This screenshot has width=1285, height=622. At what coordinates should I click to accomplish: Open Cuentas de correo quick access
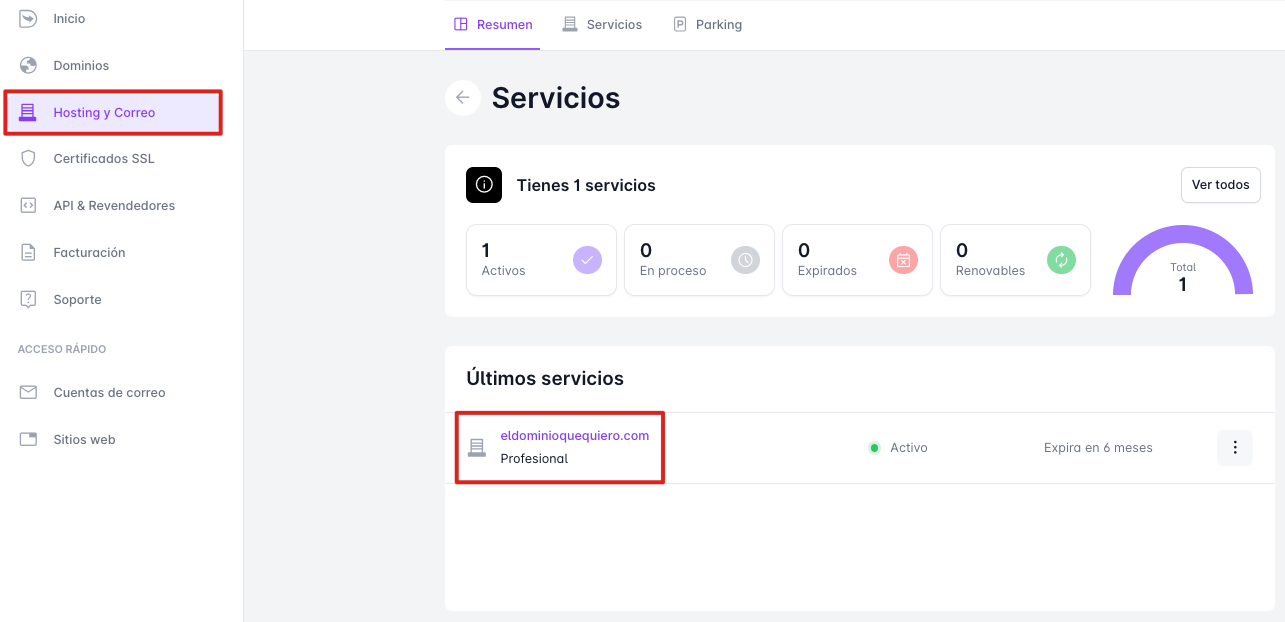pos(109,393)
